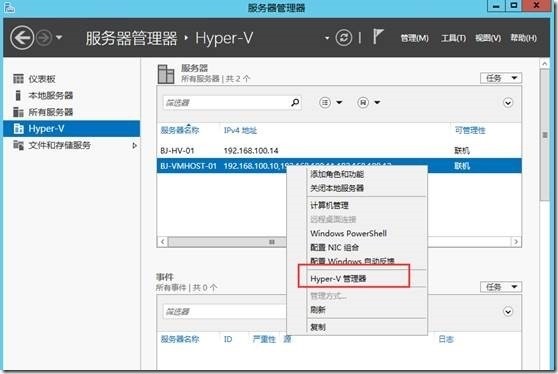Image resolution: width=558 pixels, height=374 pixels.
Task: Select the BJ-VMHOST-01 server row
Action: click(x=339, y=166)
